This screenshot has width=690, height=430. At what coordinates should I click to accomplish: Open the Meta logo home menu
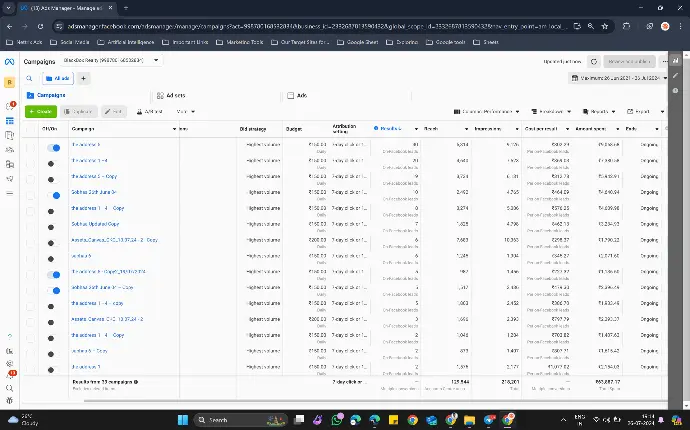9,62
